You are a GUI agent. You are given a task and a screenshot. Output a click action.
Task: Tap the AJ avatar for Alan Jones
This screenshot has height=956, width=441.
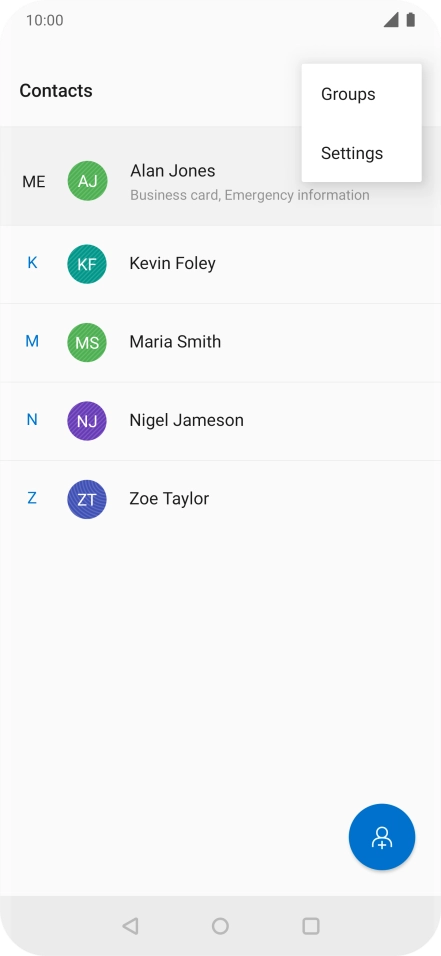pos(87,180)
